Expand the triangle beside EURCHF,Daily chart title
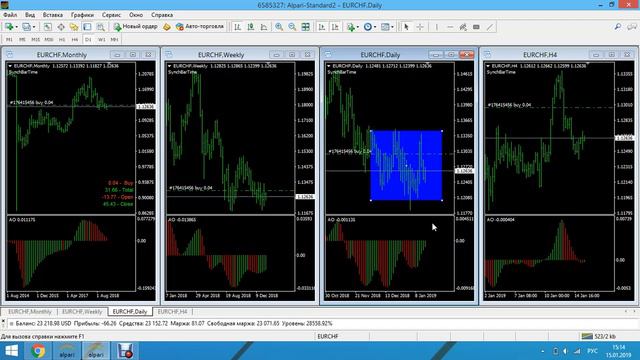This screenshot has height=360, width=640. point(329,66)
